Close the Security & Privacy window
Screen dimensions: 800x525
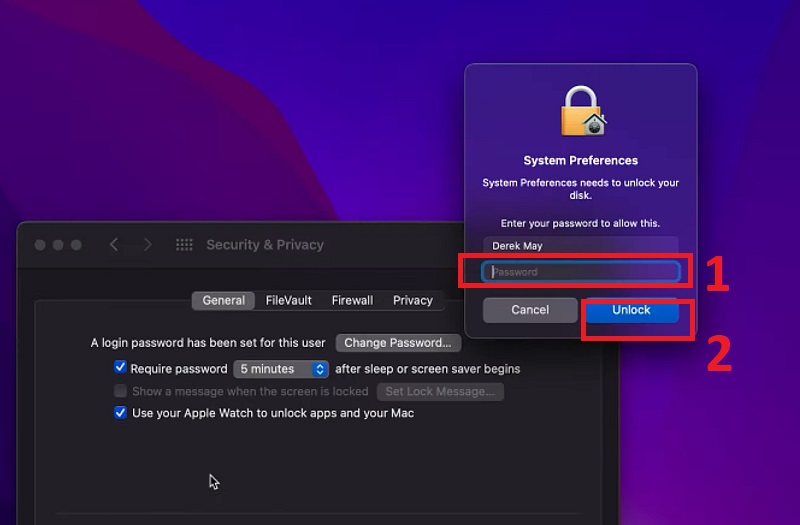41,245
